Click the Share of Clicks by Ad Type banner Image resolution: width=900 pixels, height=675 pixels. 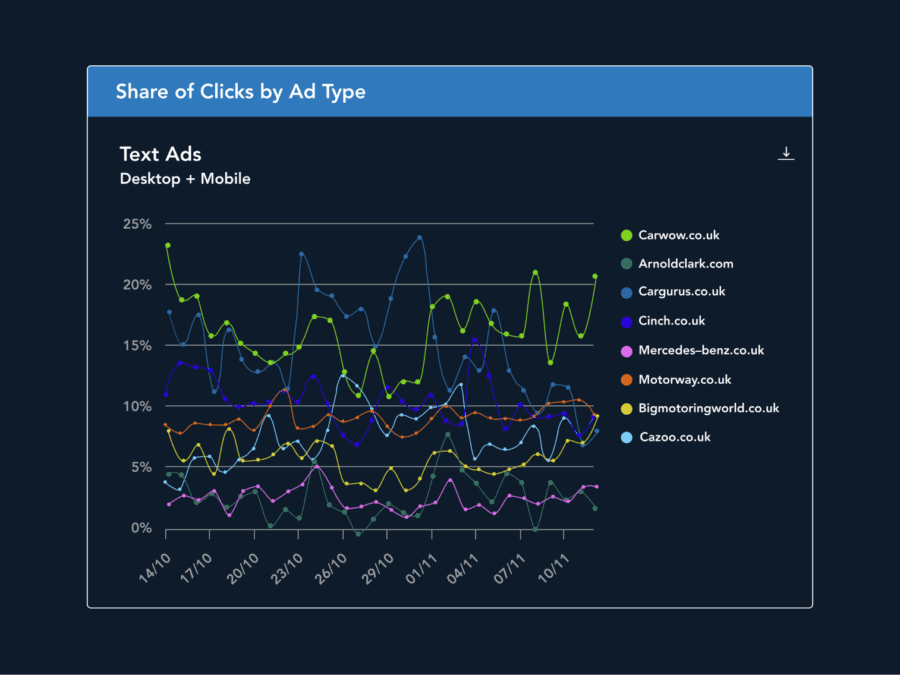pyautogui.click(x=240, y=91)
